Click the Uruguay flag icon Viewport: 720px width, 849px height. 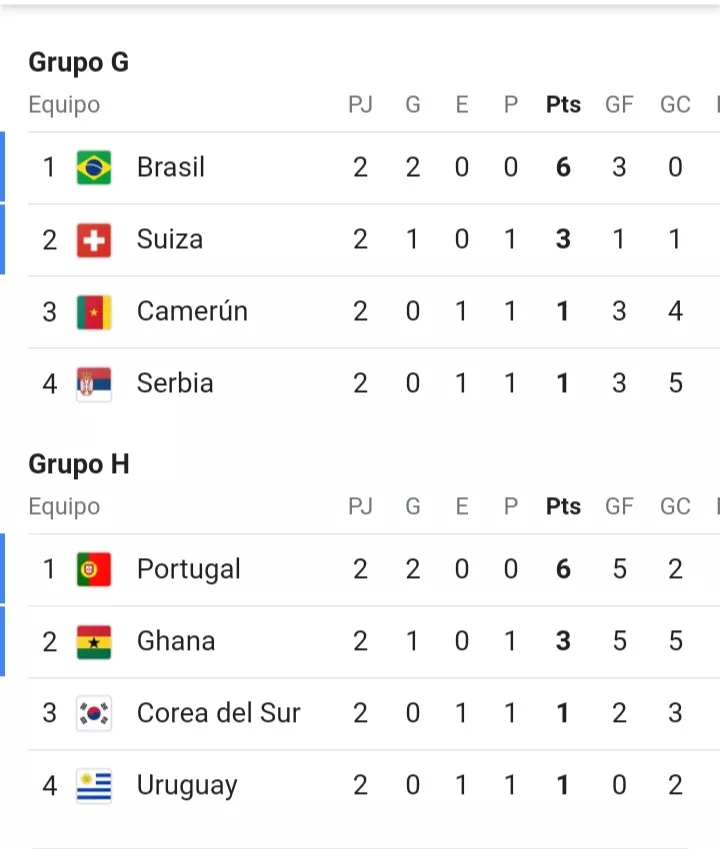(x=94, y=786)
